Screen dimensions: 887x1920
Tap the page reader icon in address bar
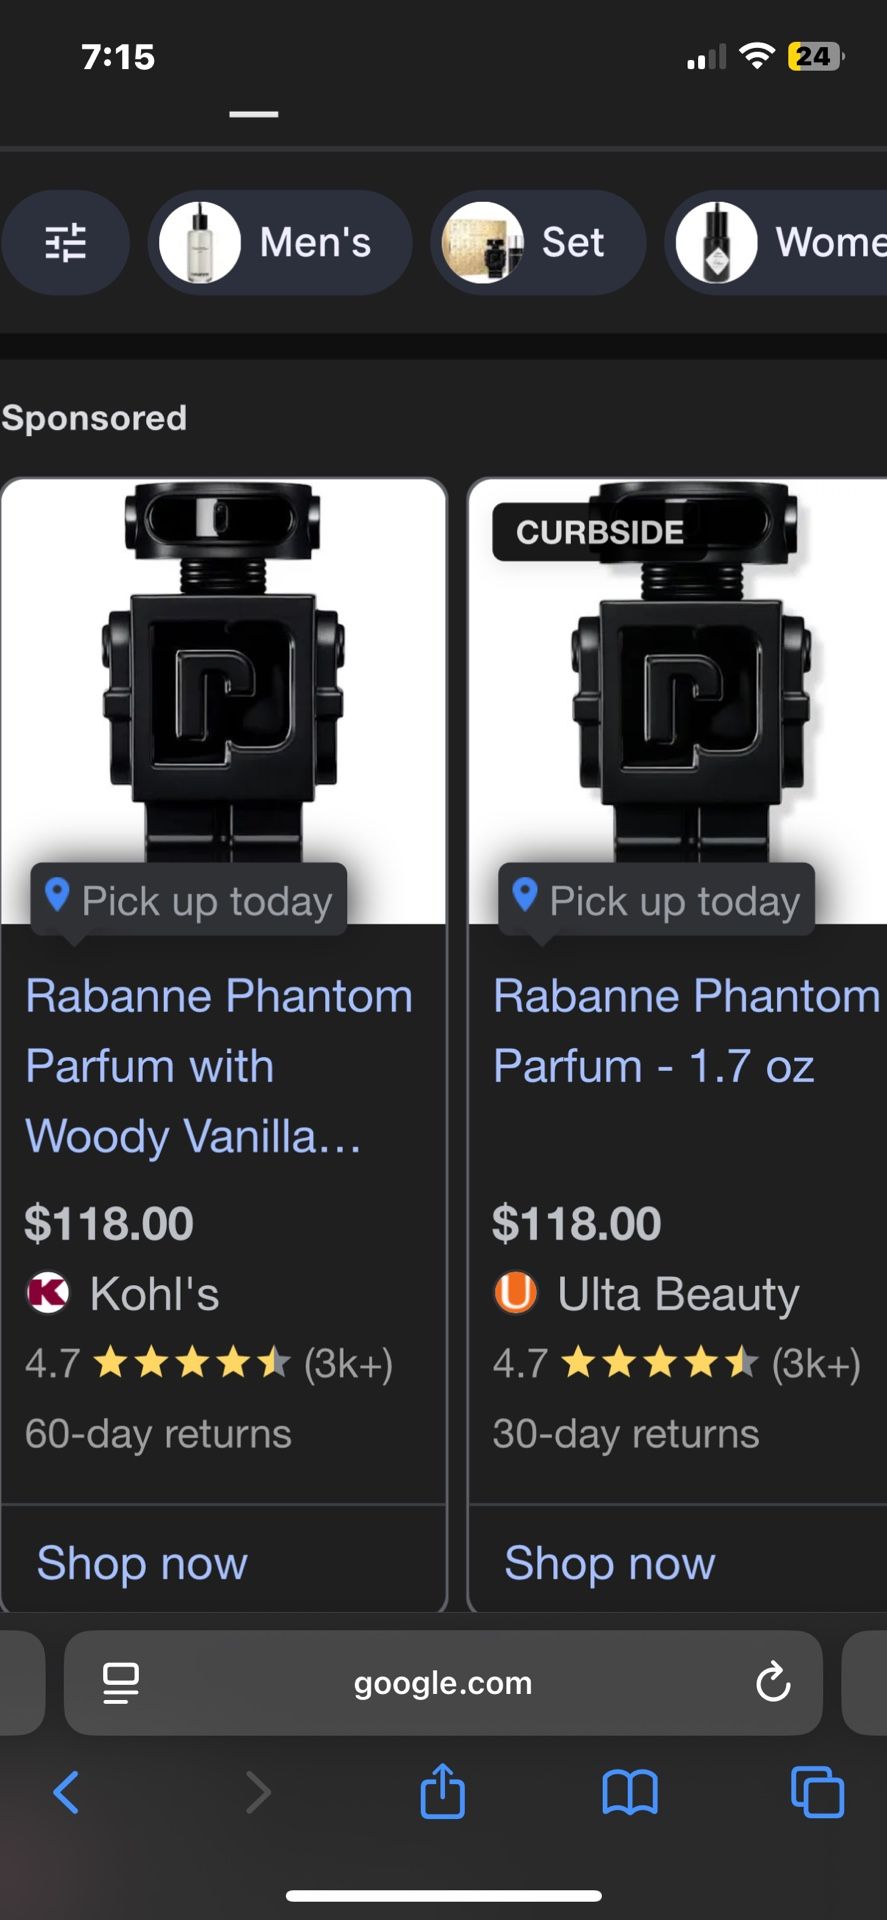point(120,1682)
